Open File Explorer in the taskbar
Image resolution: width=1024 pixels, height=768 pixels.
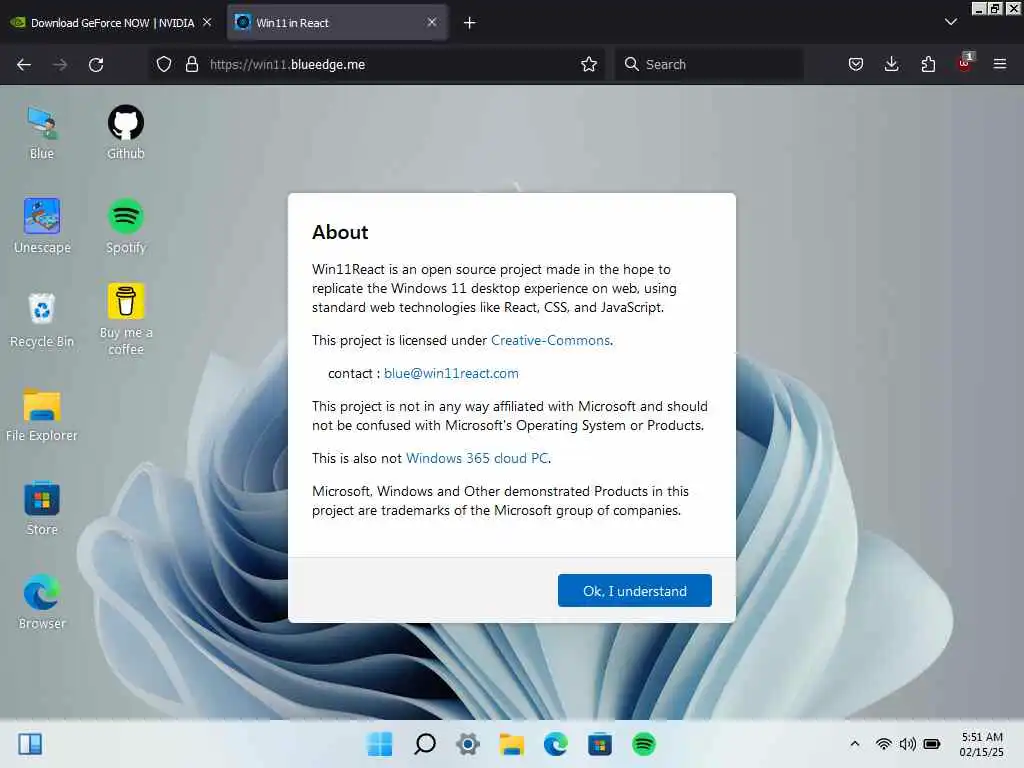(x=511, y=744)
